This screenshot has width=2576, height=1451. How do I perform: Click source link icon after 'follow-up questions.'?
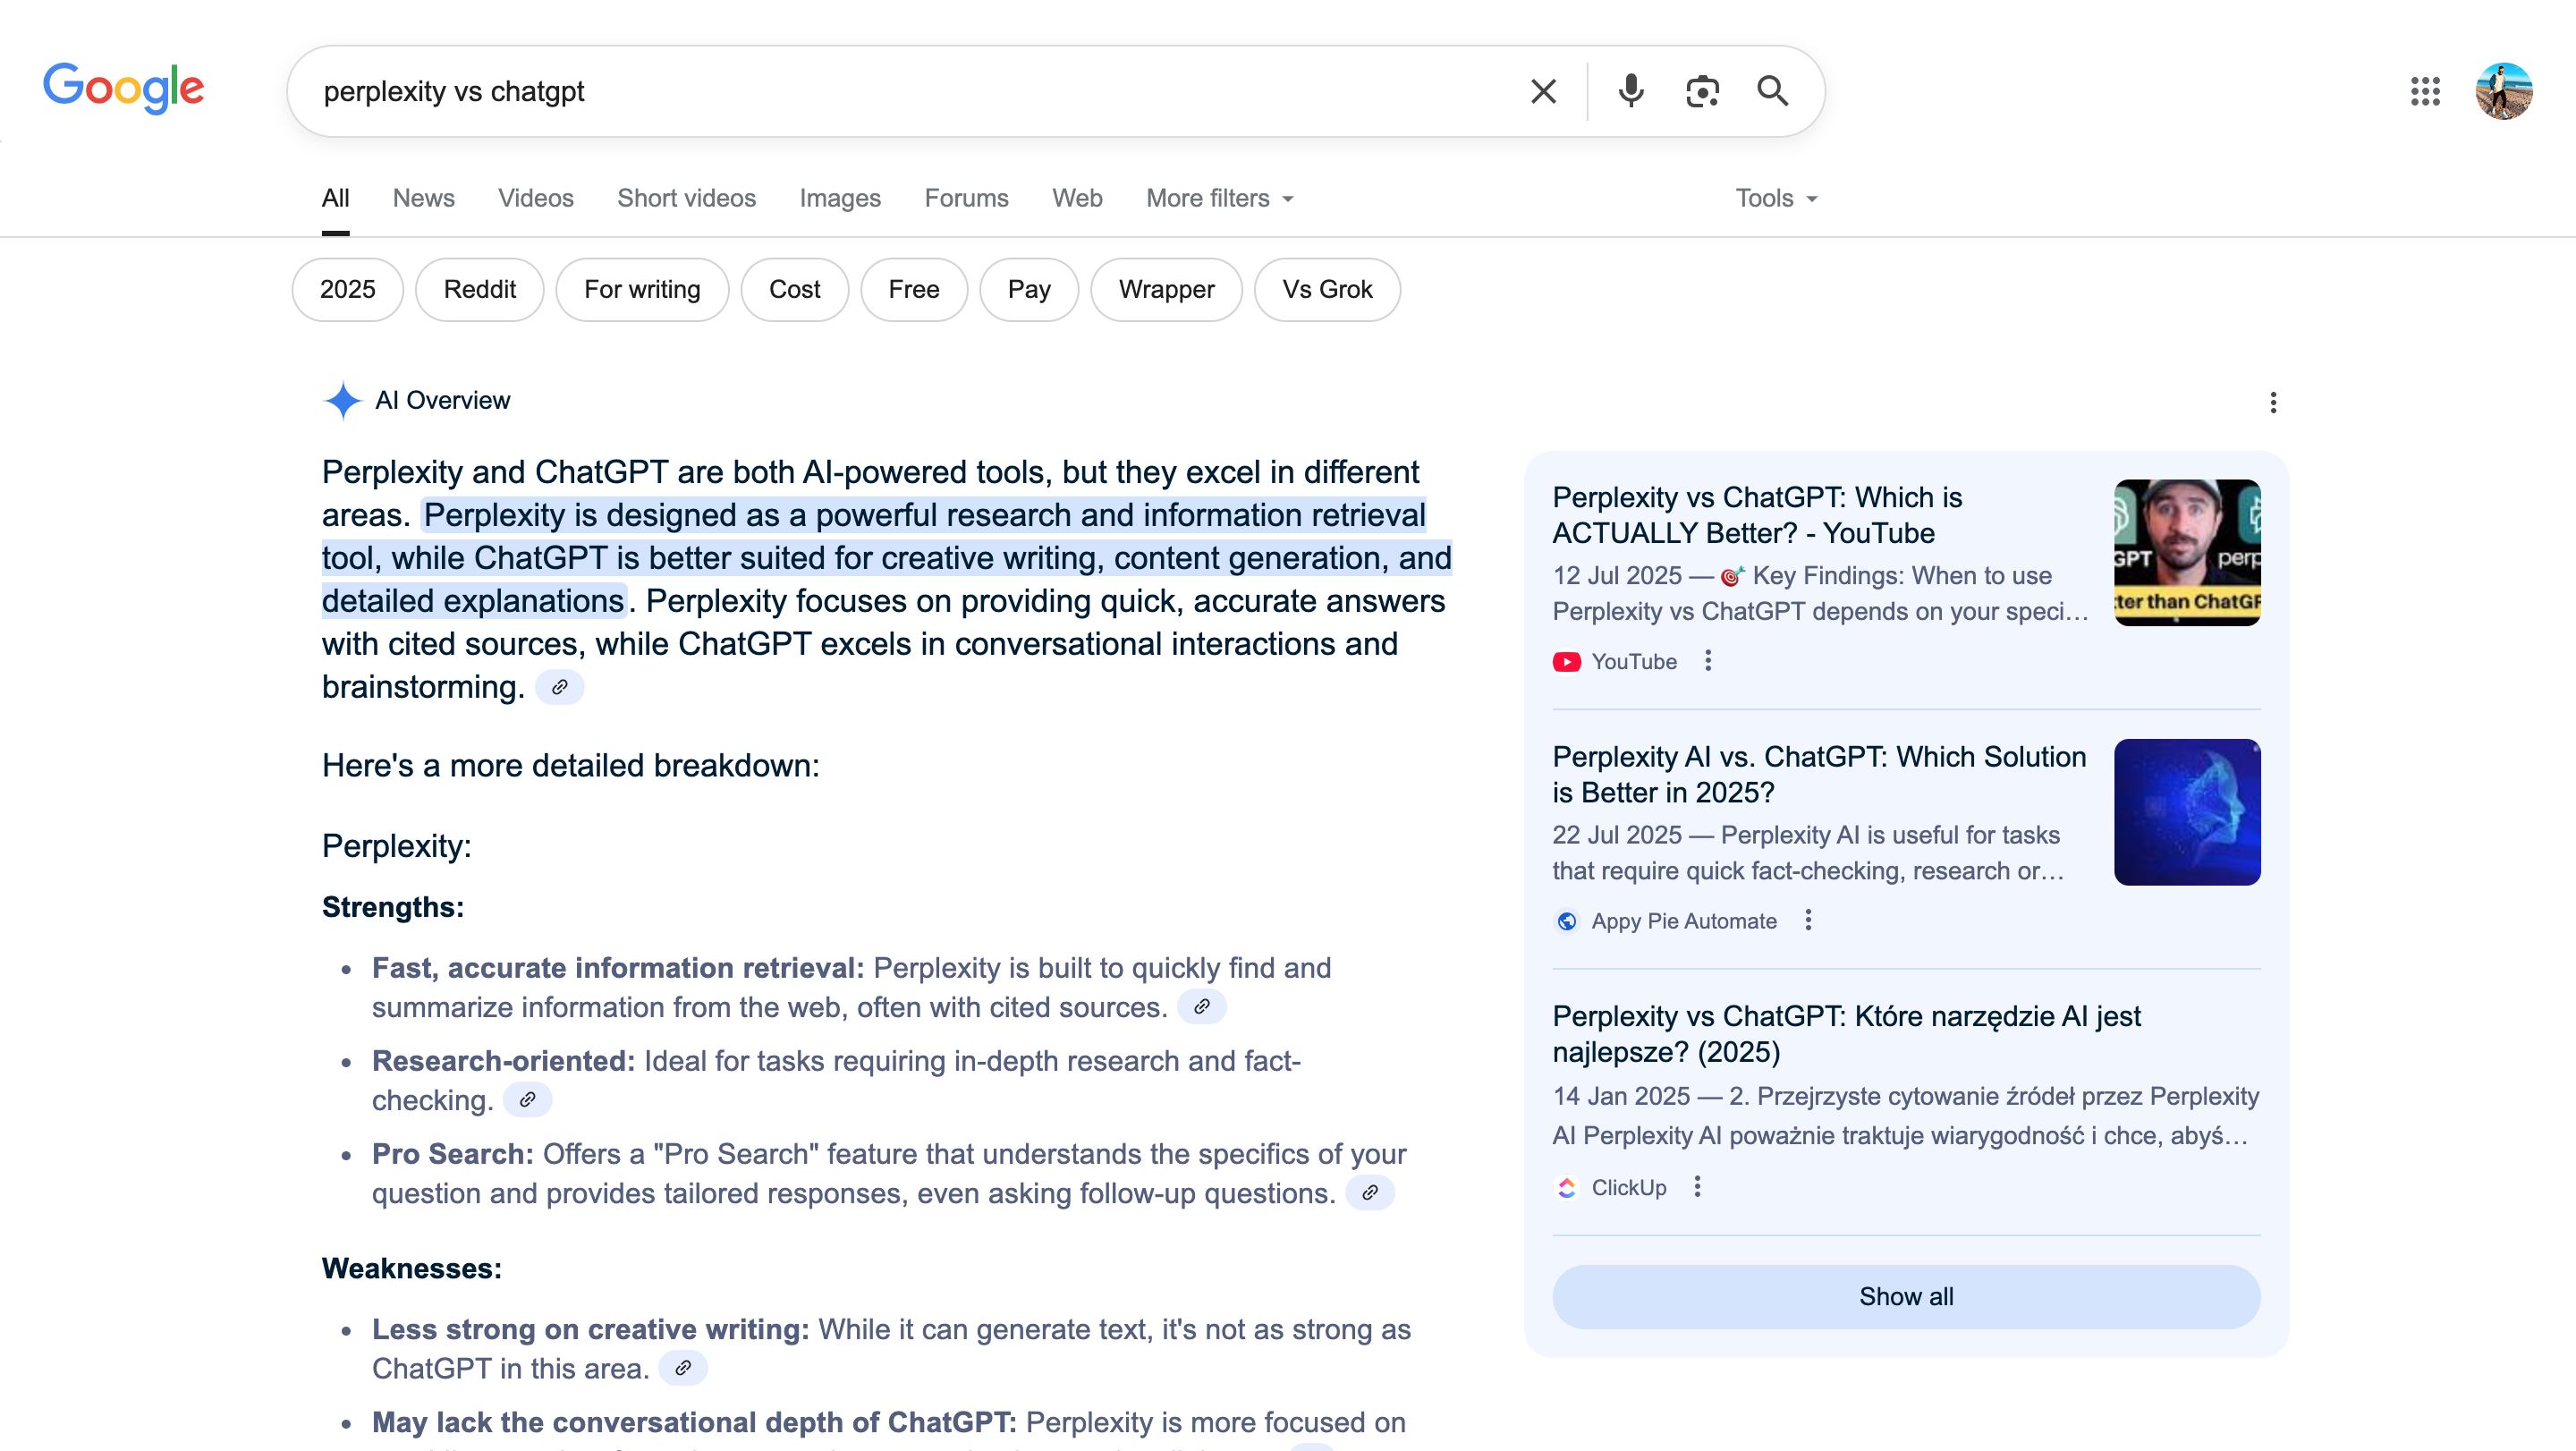pyautogui.click(x=1370, y=1192)
